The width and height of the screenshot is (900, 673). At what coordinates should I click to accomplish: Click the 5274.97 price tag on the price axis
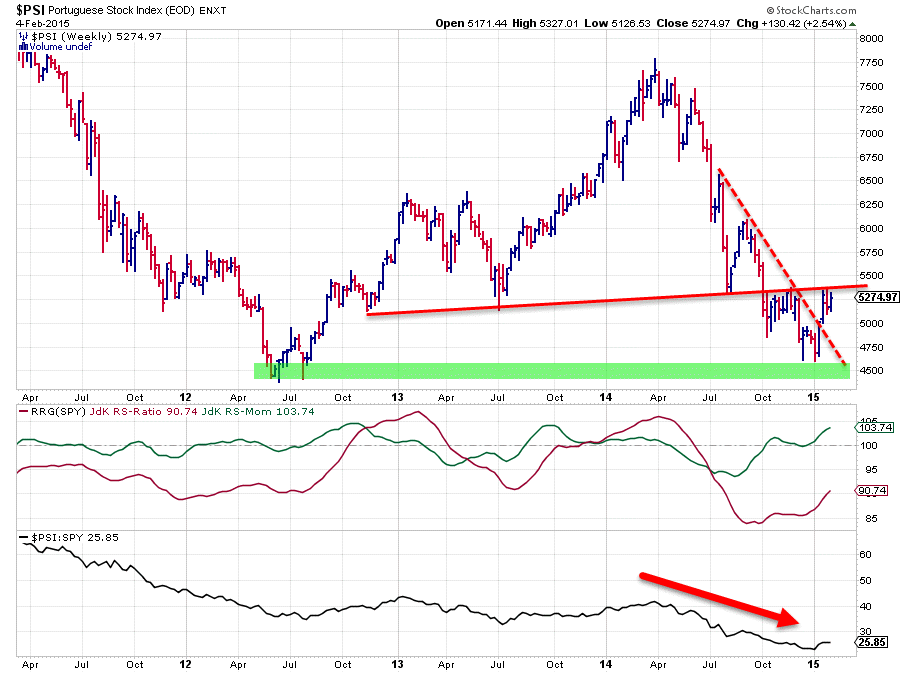(877, 297)
